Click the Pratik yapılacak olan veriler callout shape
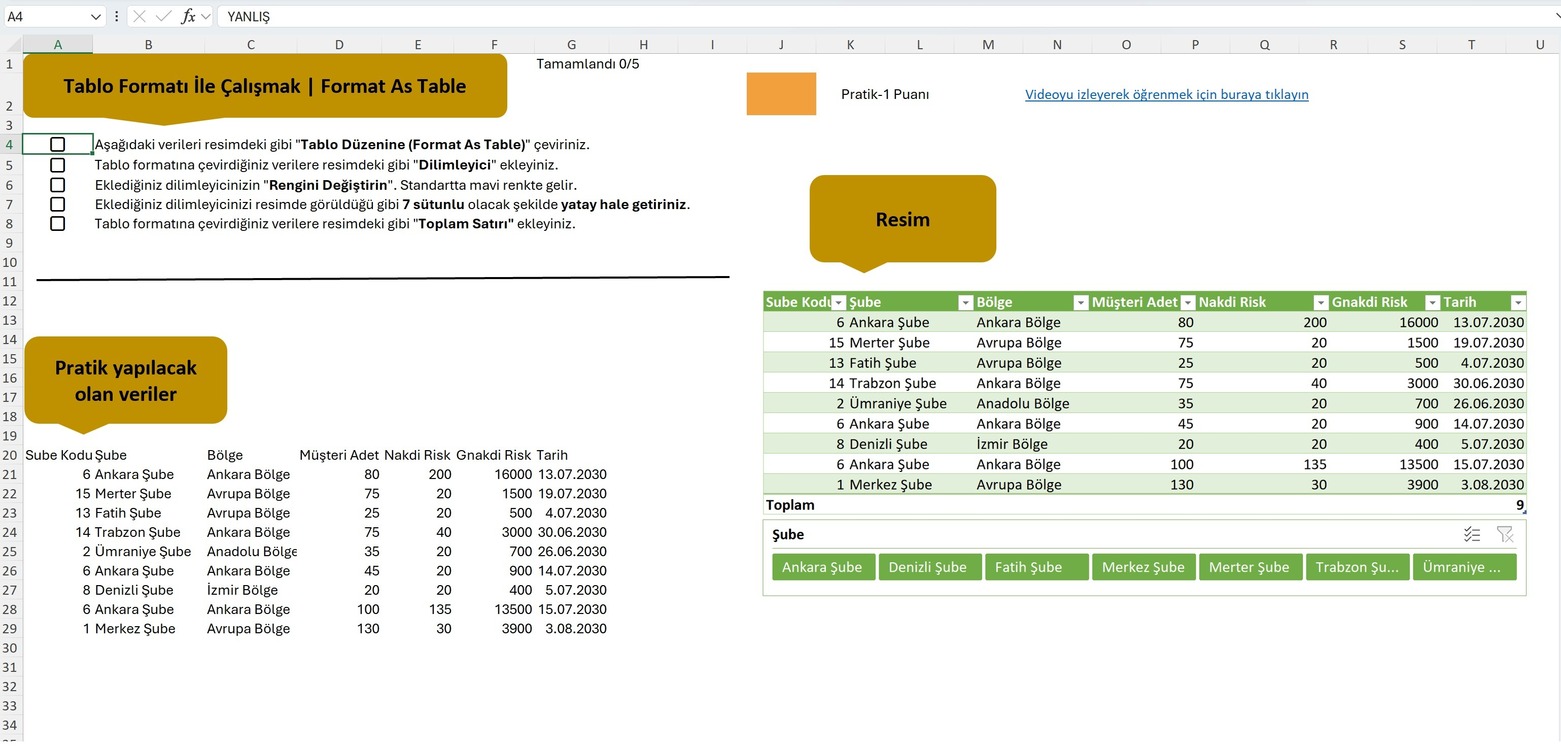 126,380
